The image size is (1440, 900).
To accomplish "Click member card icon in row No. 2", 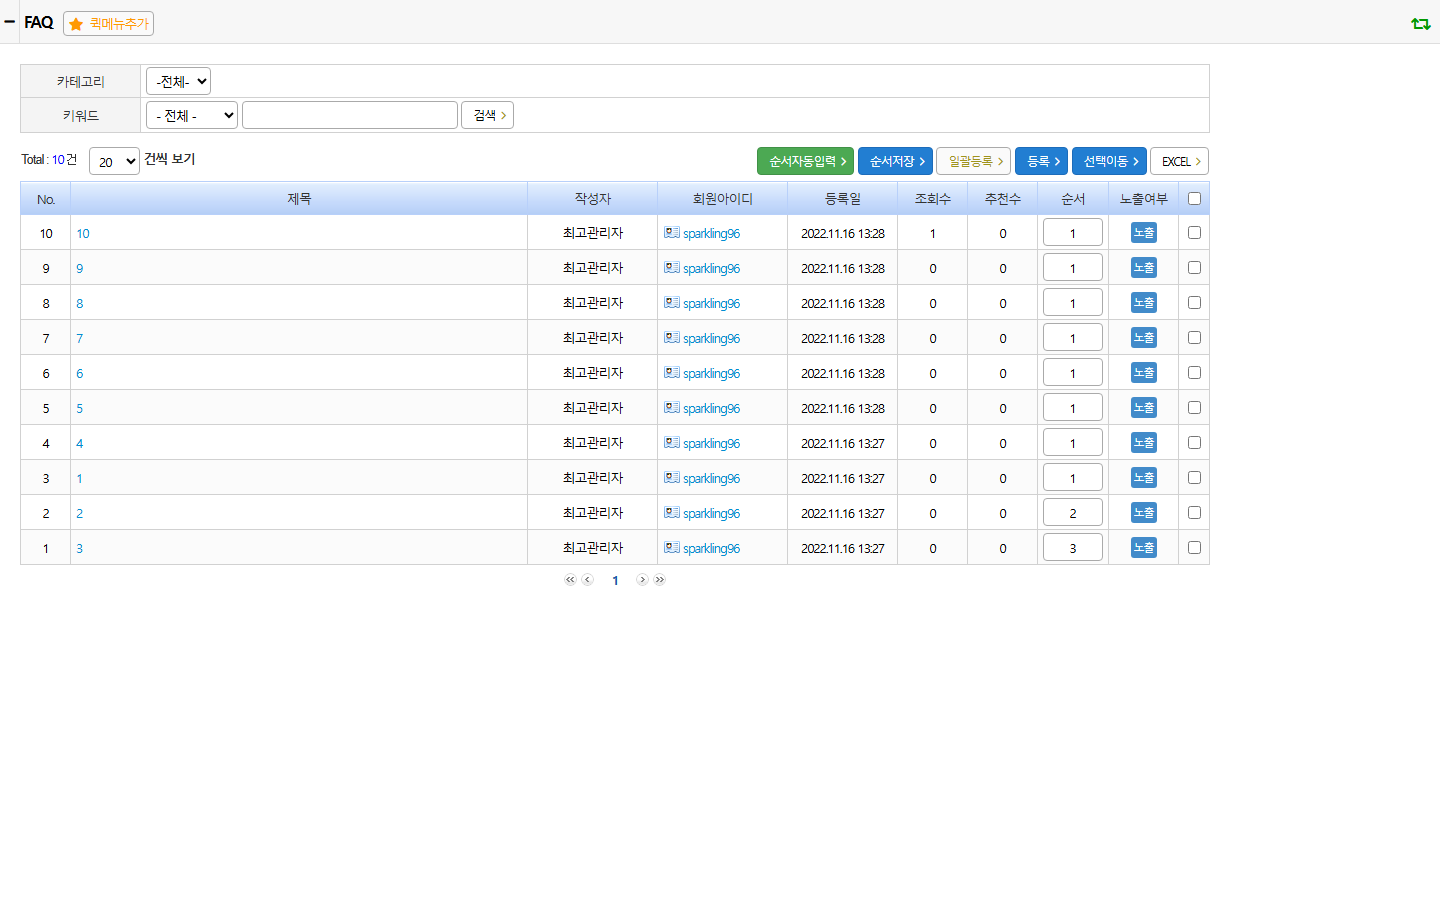I will (x=672, y=512).
